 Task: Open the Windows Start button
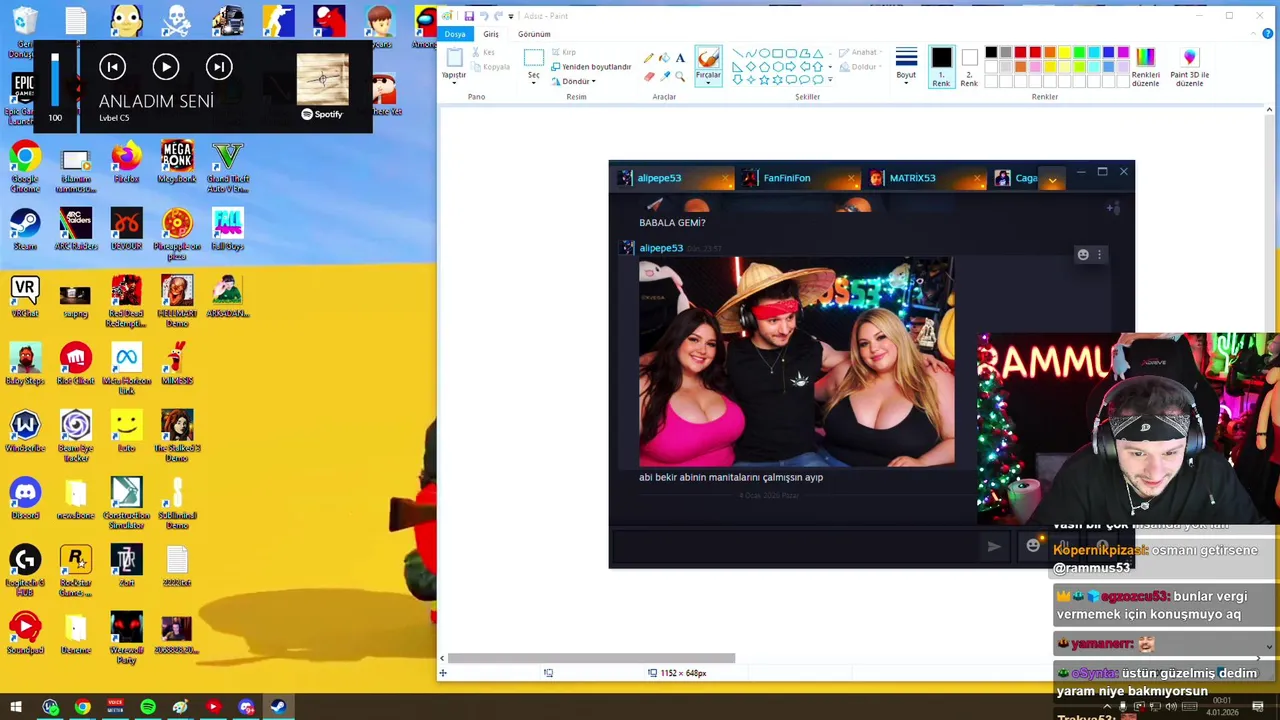click(x=16, y=707)
